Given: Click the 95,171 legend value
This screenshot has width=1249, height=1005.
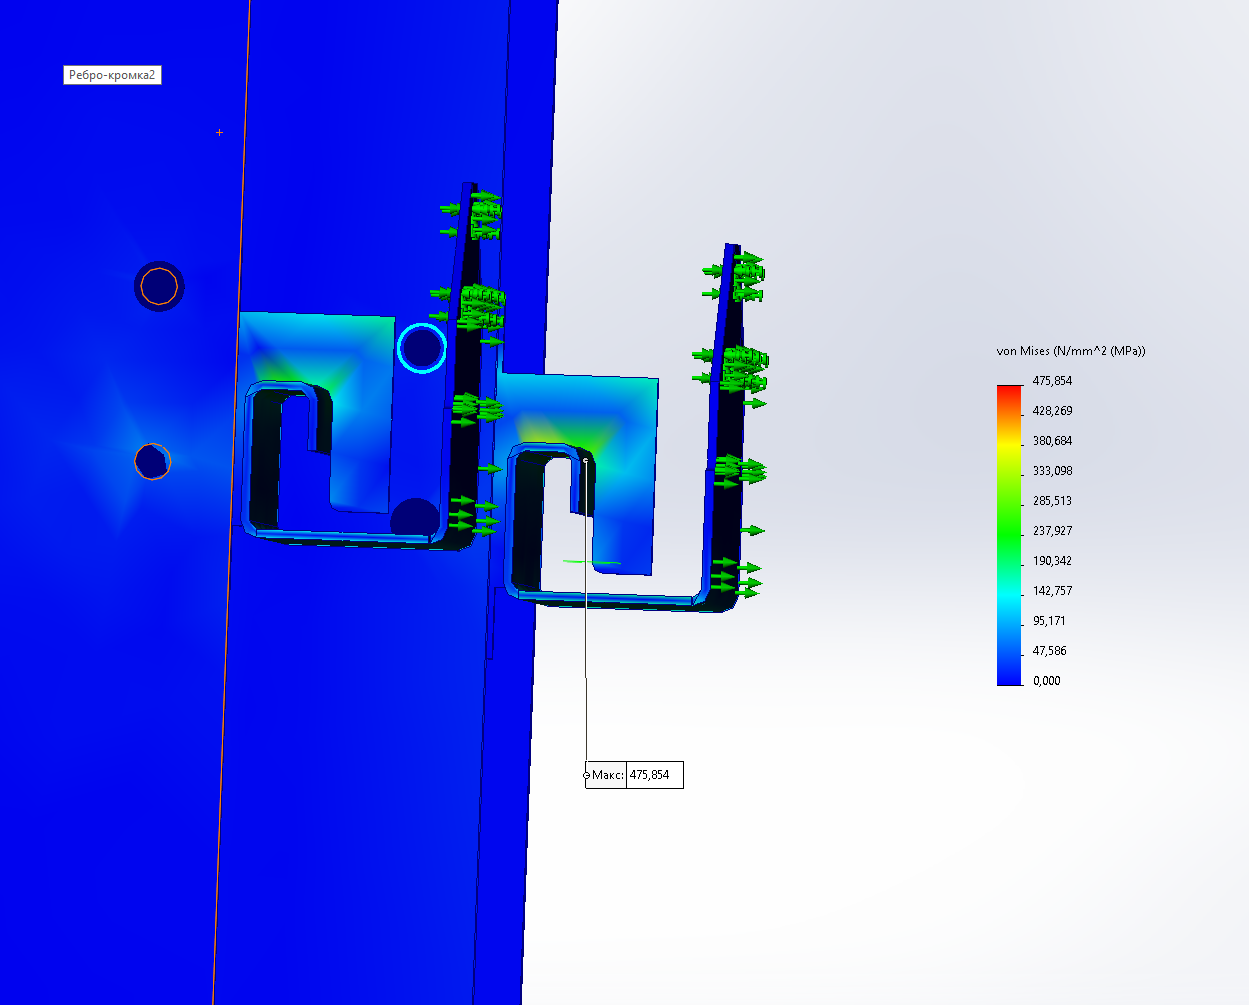Looking at the screenshot, I should [1049, 621].
